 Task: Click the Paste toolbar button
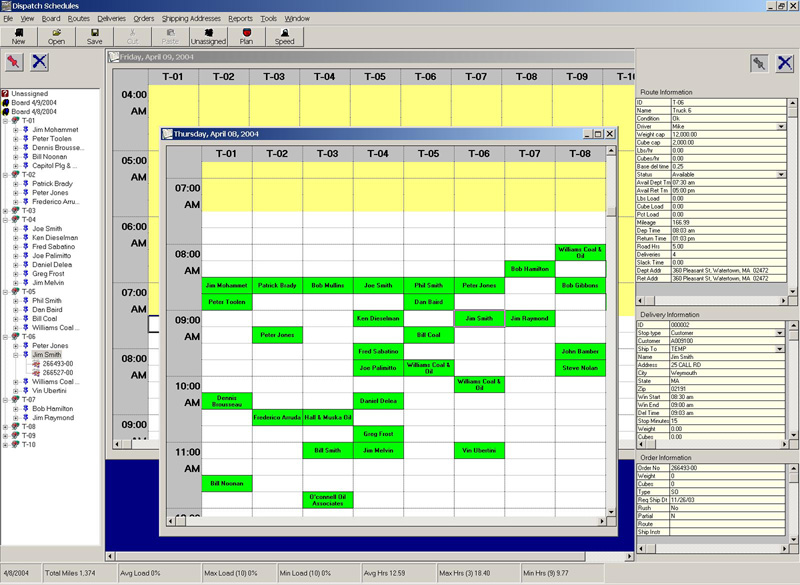[170, 37]
